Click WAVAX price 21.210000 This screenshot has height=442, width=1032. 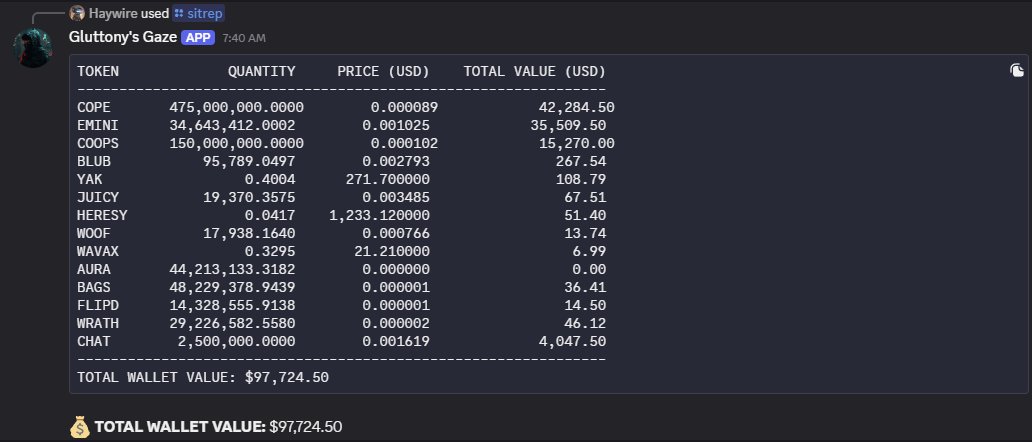[392, 251]
